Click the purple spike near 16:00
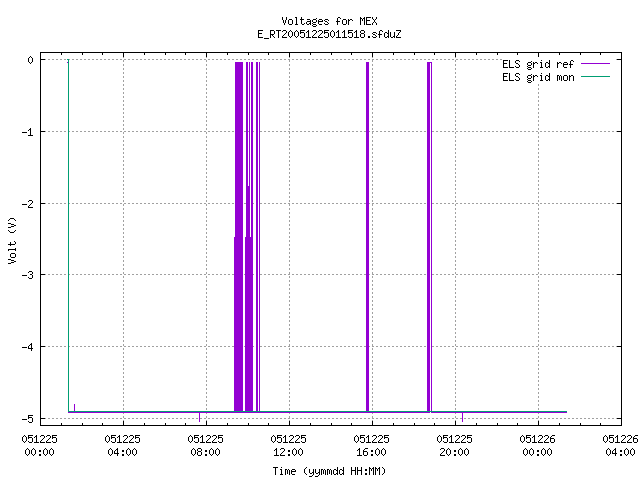640x480 pixels. (367, 237)
